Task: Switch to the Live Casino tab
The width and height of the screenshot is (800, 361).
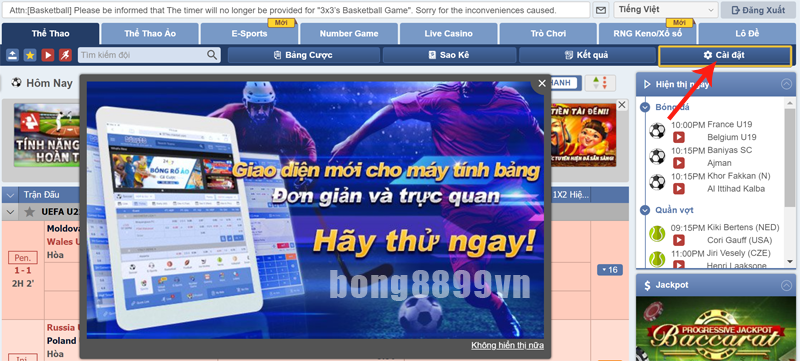Action: 448,34
